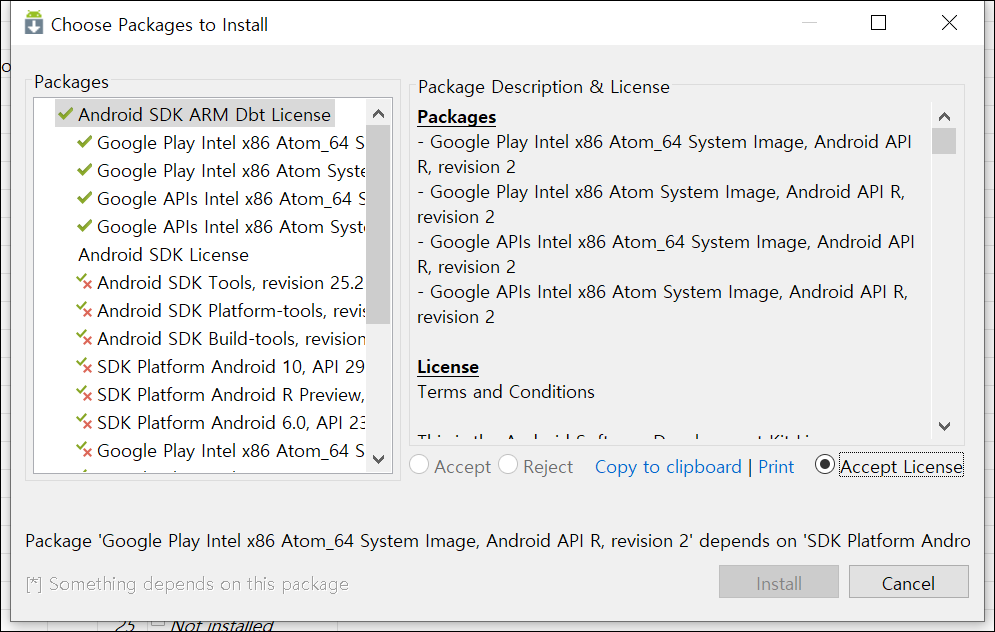Click status icon beside Android SDK Build-tools

tap(84, 339)
